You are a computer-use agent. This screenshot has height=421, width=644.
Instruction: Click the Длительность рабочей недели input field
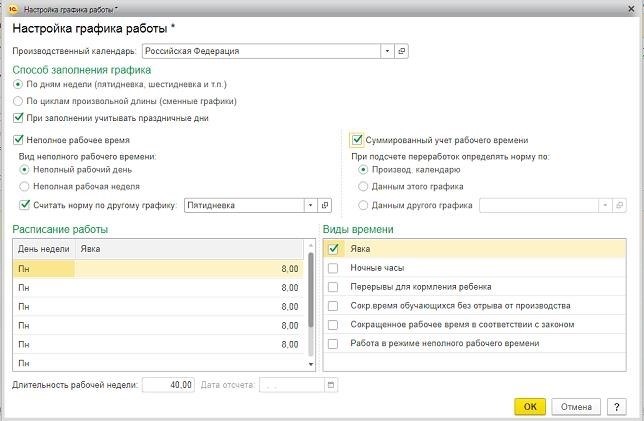click(168, 384)
